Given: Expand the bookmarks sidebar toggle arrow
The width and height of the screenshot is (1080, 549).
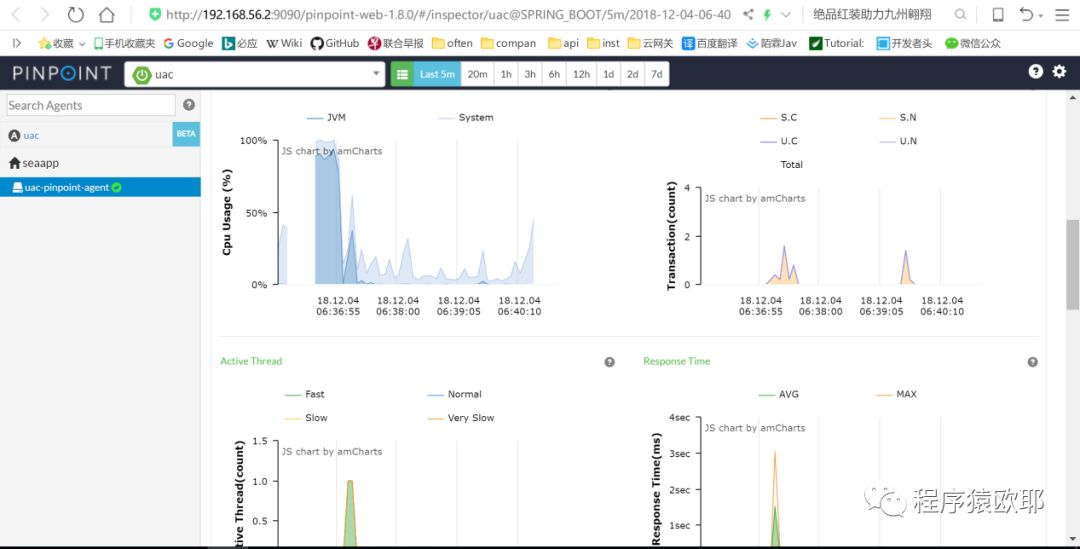Looking at the screenshot, I should [17, 43].
